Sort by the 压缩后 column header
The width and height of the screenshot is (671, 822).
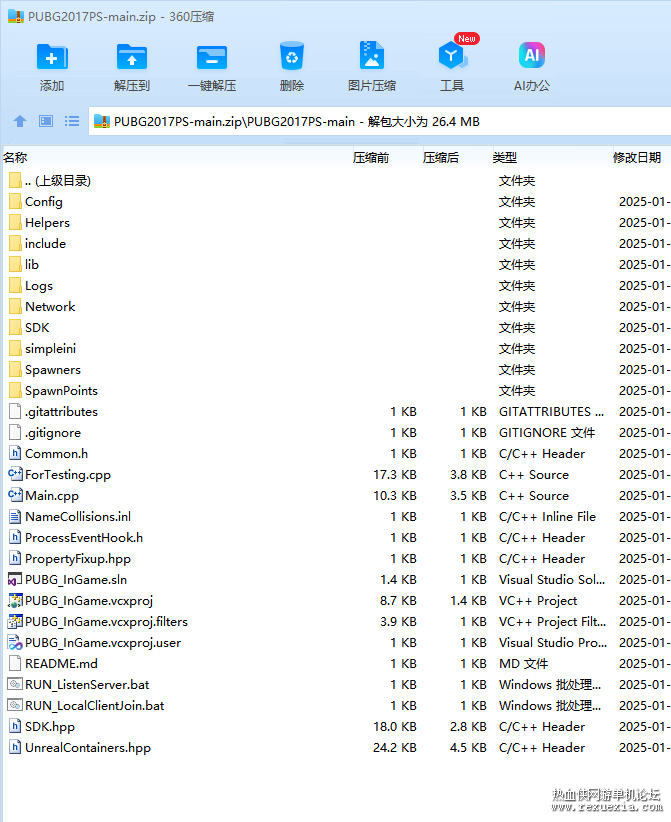click(441, 158)
